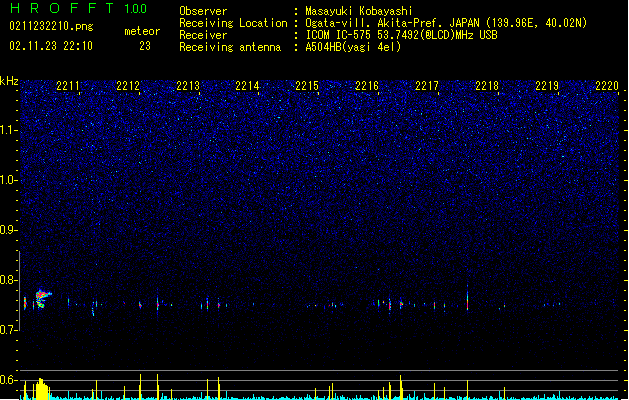Click the Receiving antenna label
Viewport: 629px width, 400px height.
[x=230, y=47]
